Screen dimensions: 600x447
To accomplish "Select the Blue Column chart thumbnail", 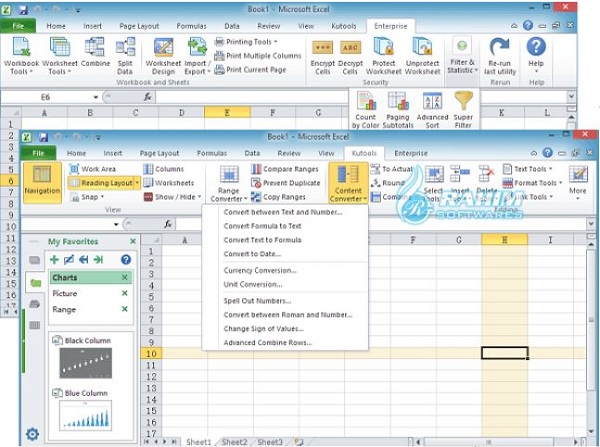I will tap(86, 415).
